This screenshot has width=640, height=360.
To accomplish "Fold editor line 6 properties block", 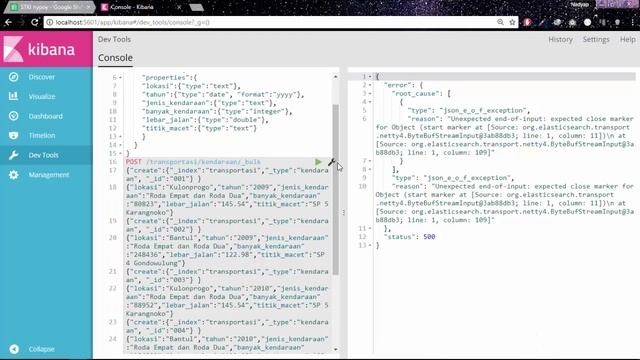I will pos(120,78).
